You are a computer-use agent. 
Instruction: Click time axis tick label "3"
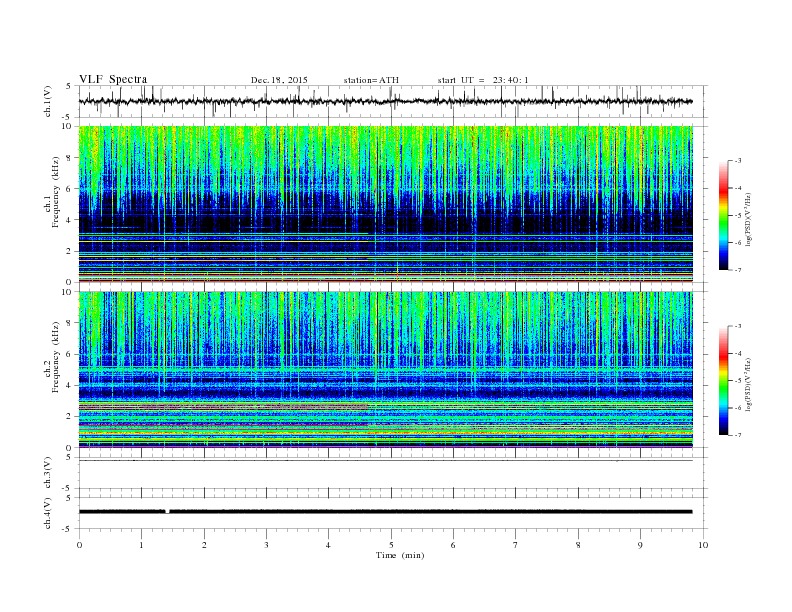click(266, 545)
